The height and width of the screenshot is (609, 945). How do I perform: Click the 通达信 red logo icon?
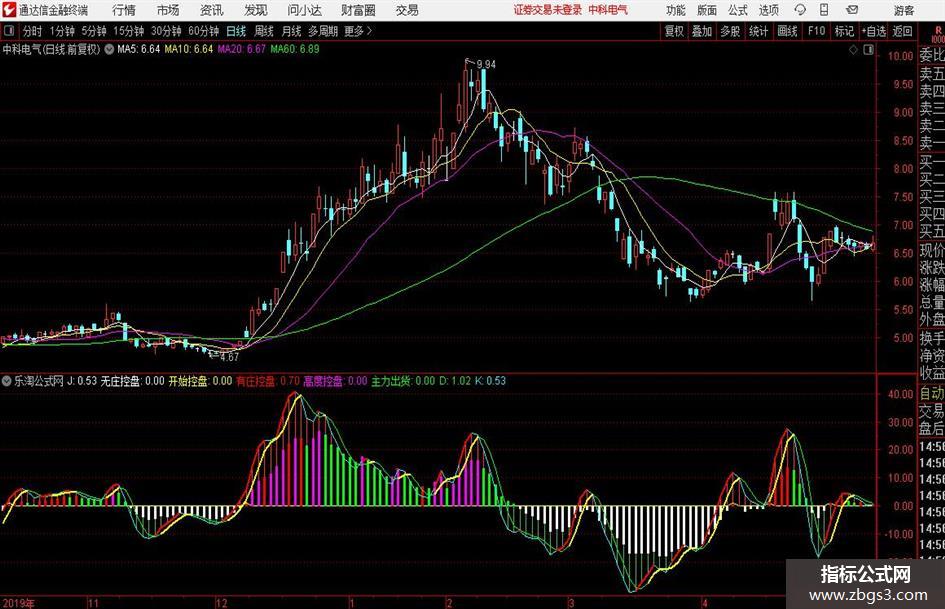8,10
